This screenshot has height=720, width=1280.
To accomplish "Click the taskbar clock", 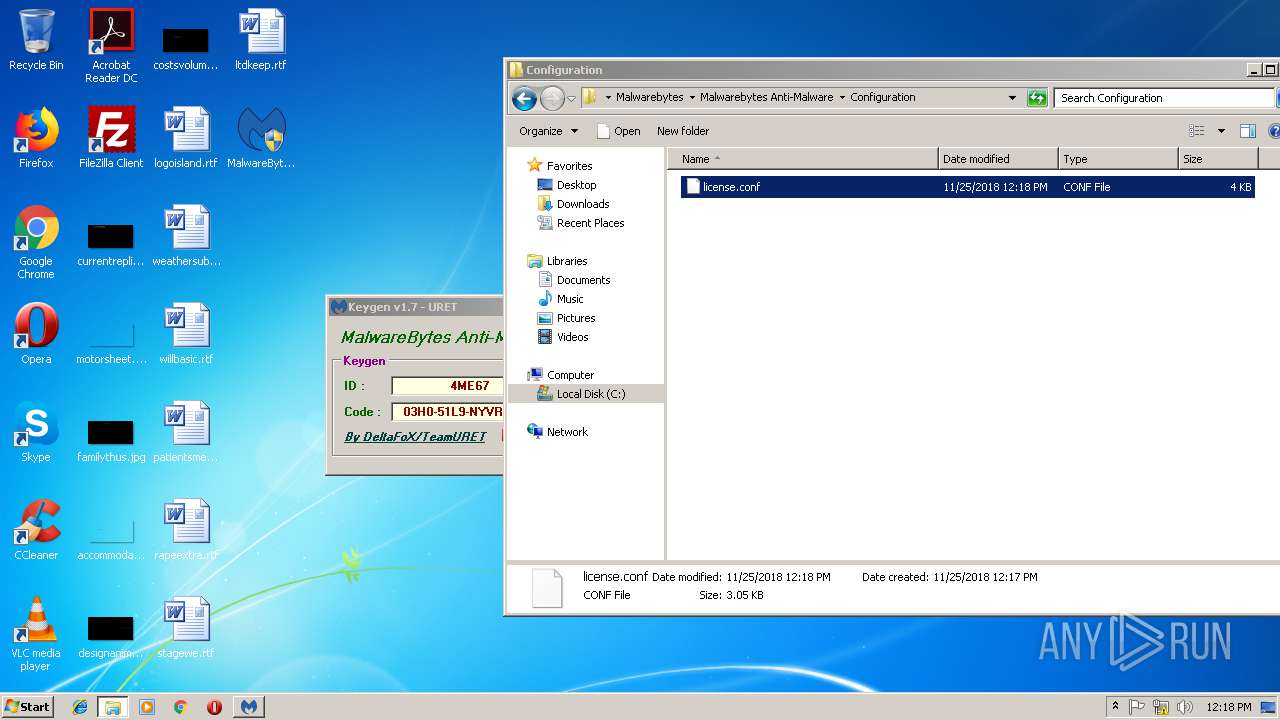I will pos(1228,707).
